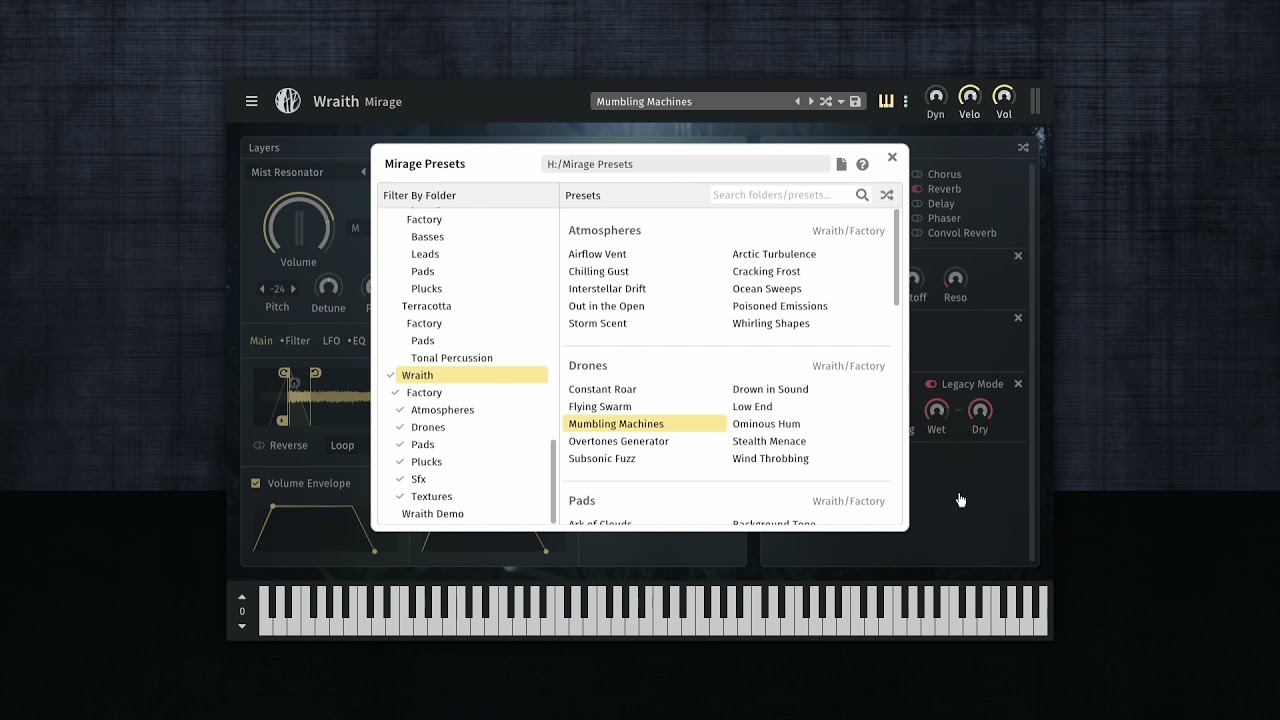
Task: Click the presets folder path field
Action: pyautogui.click(x=686, y=164)
